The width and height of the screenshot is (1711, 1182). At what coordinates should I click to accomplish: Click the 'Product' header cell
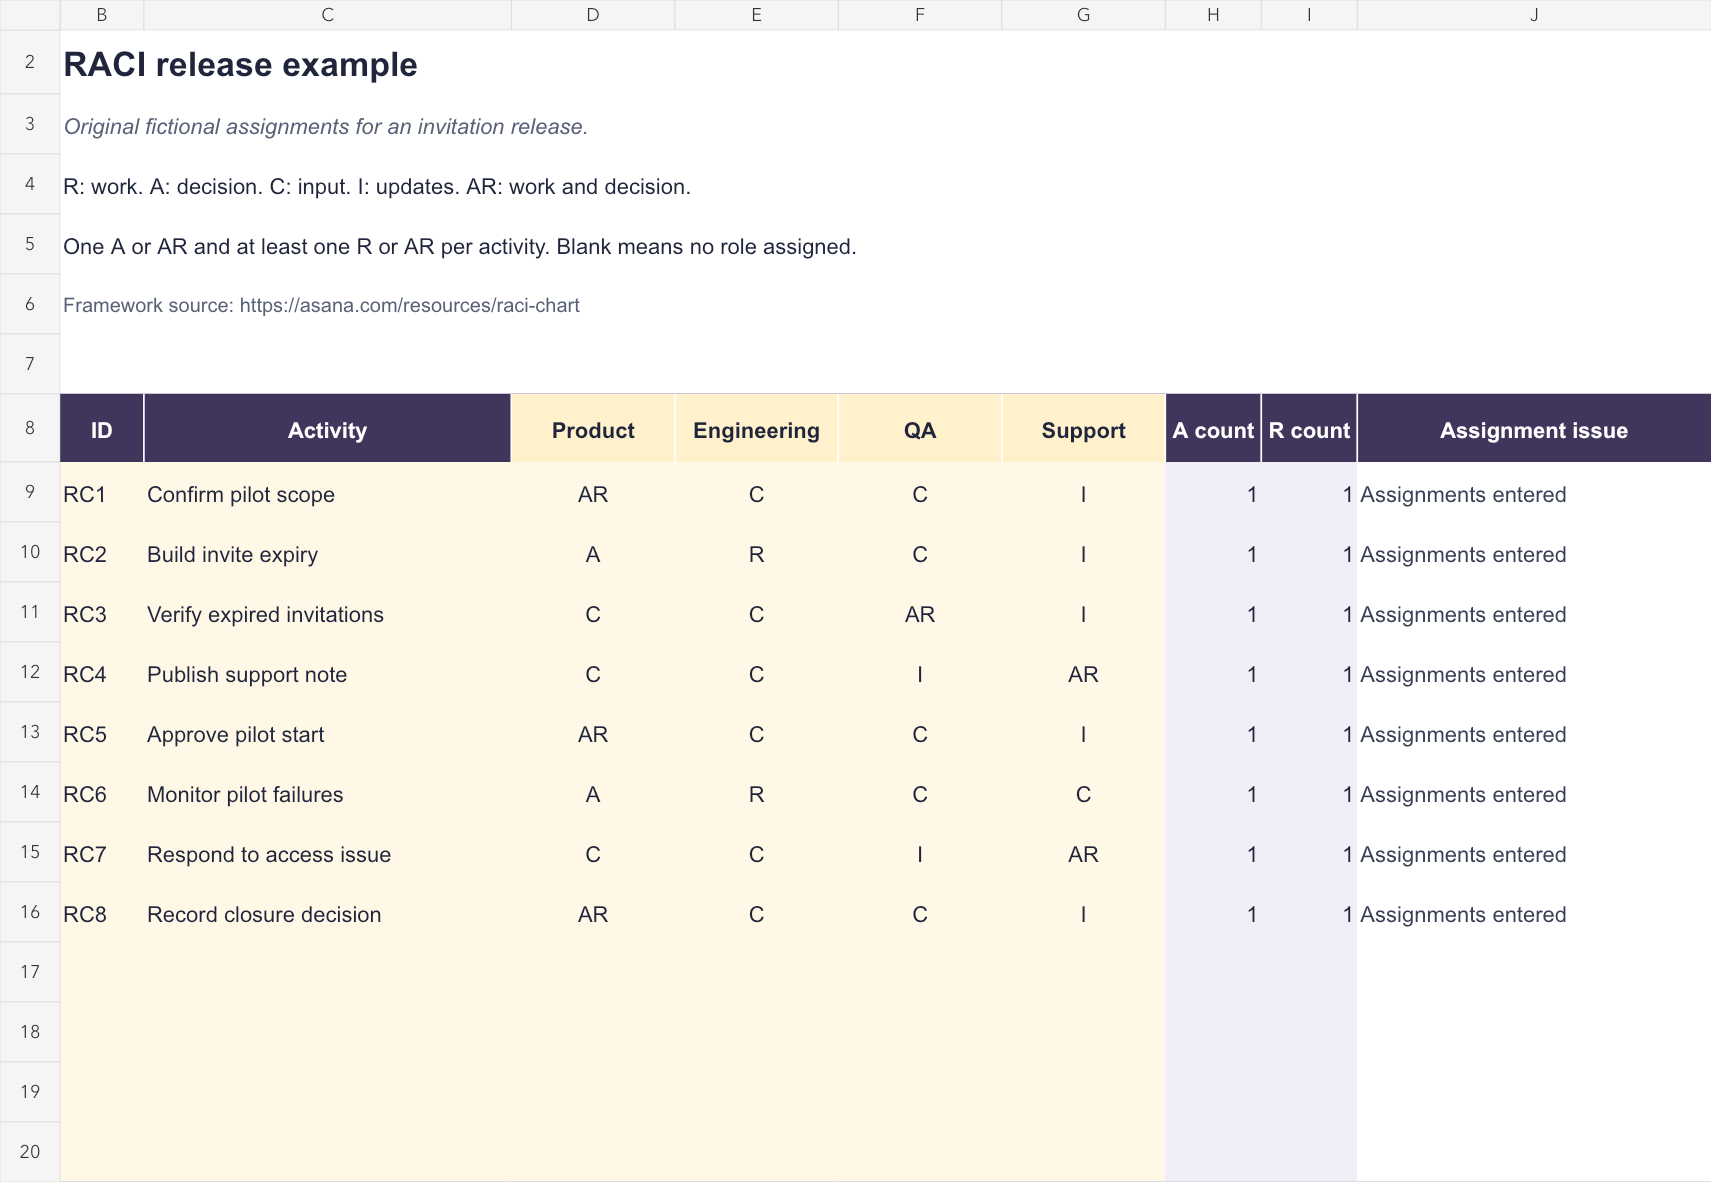click(x=593, y=430)
